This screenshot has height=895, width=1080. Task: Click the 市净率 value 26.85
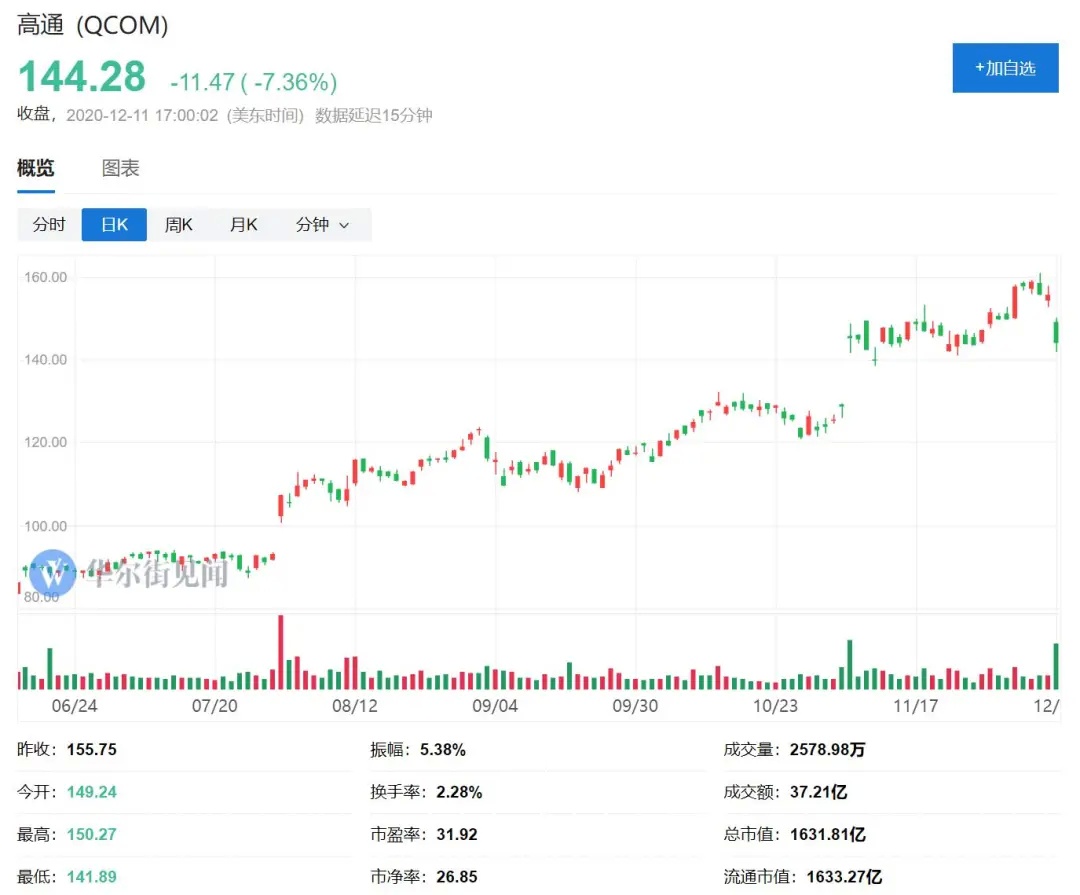[457, 877]
